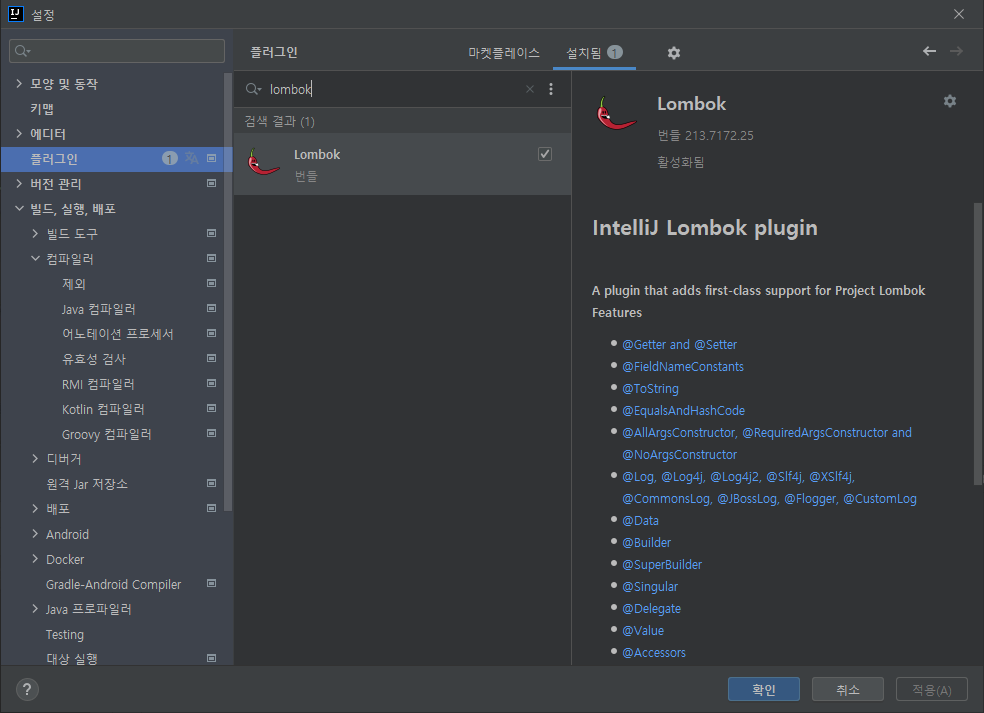Click the project-level icon beside 플러그인
This screenshot has width=984, height=713.
coord(211,158)
